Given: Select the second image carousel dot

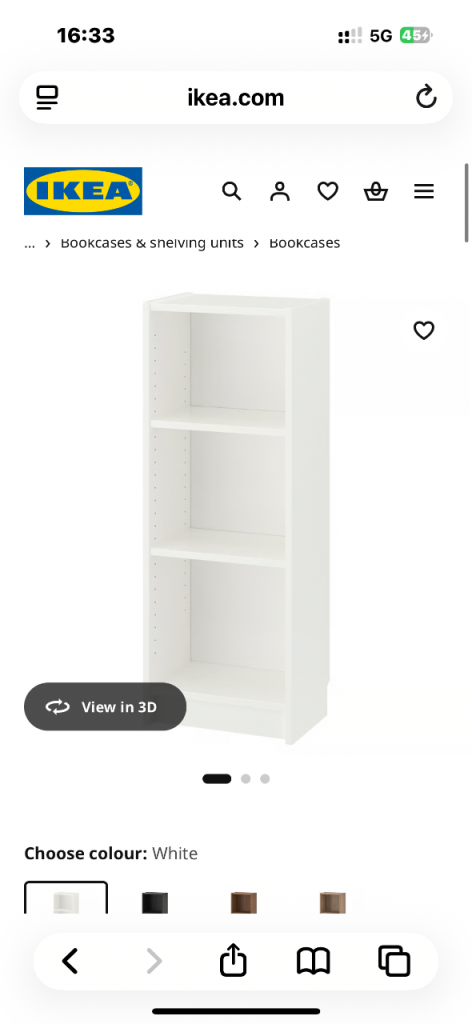Looking at the screenshot, I should coord(245,778).
